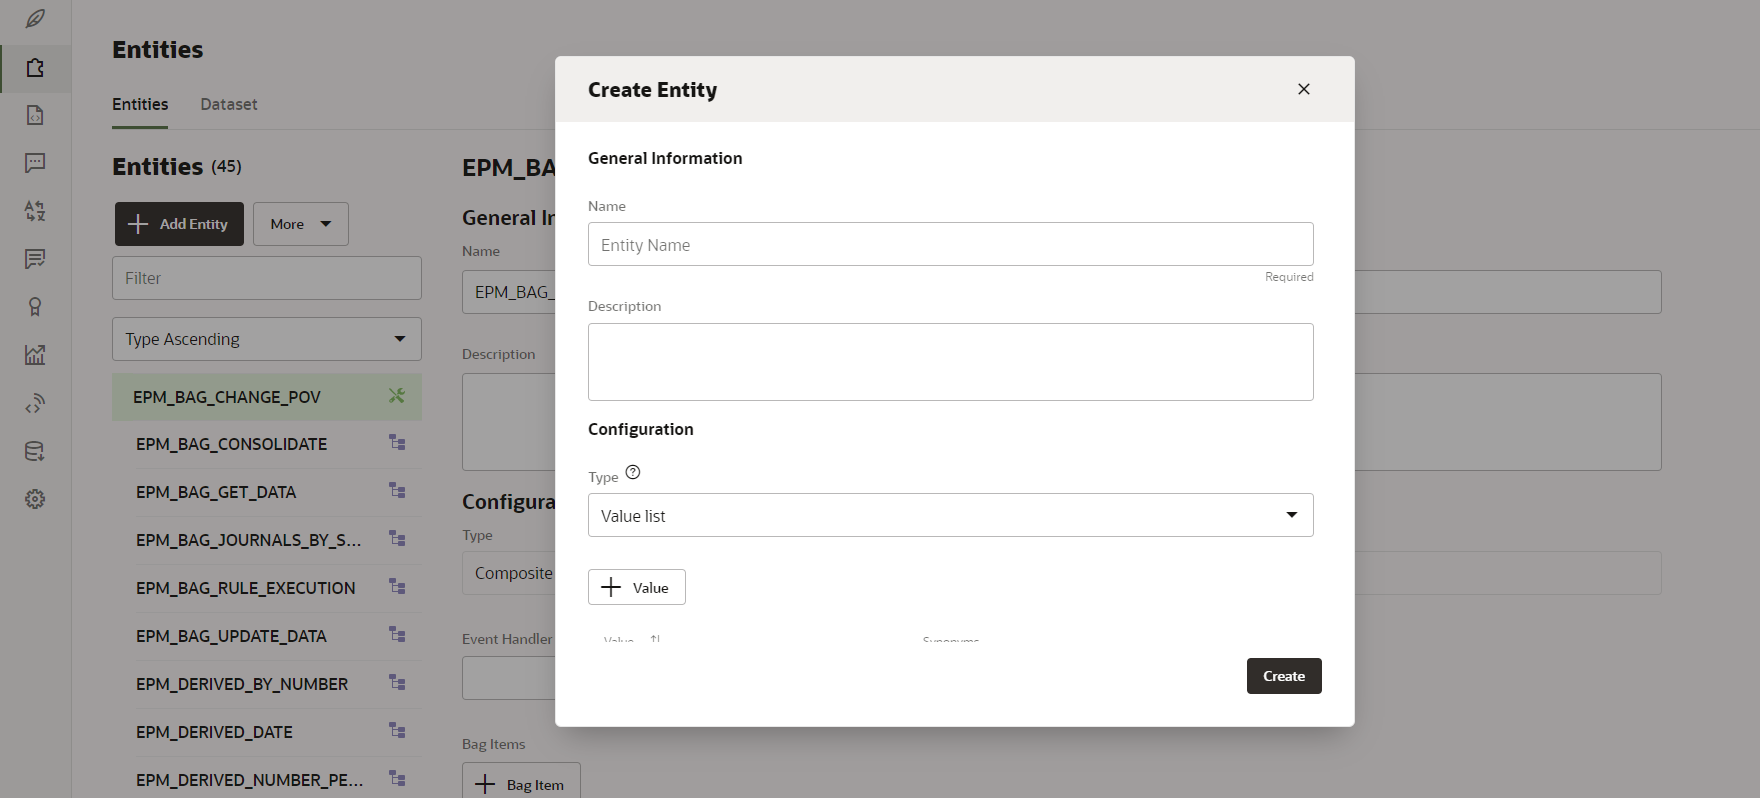Select EPM_BAG_CONSOLIDATE in entity list

[232, 444]
